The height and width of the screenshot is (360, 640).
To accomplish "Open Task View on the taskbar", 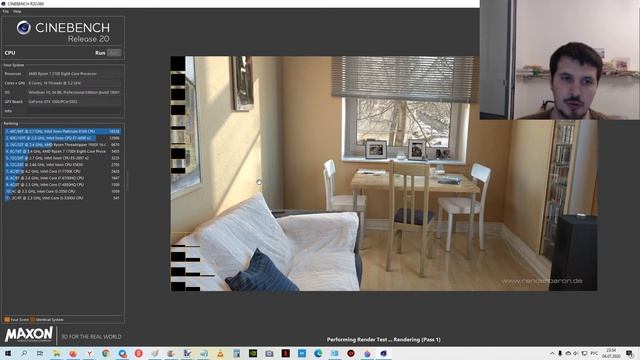I will [x=40, y=353].
